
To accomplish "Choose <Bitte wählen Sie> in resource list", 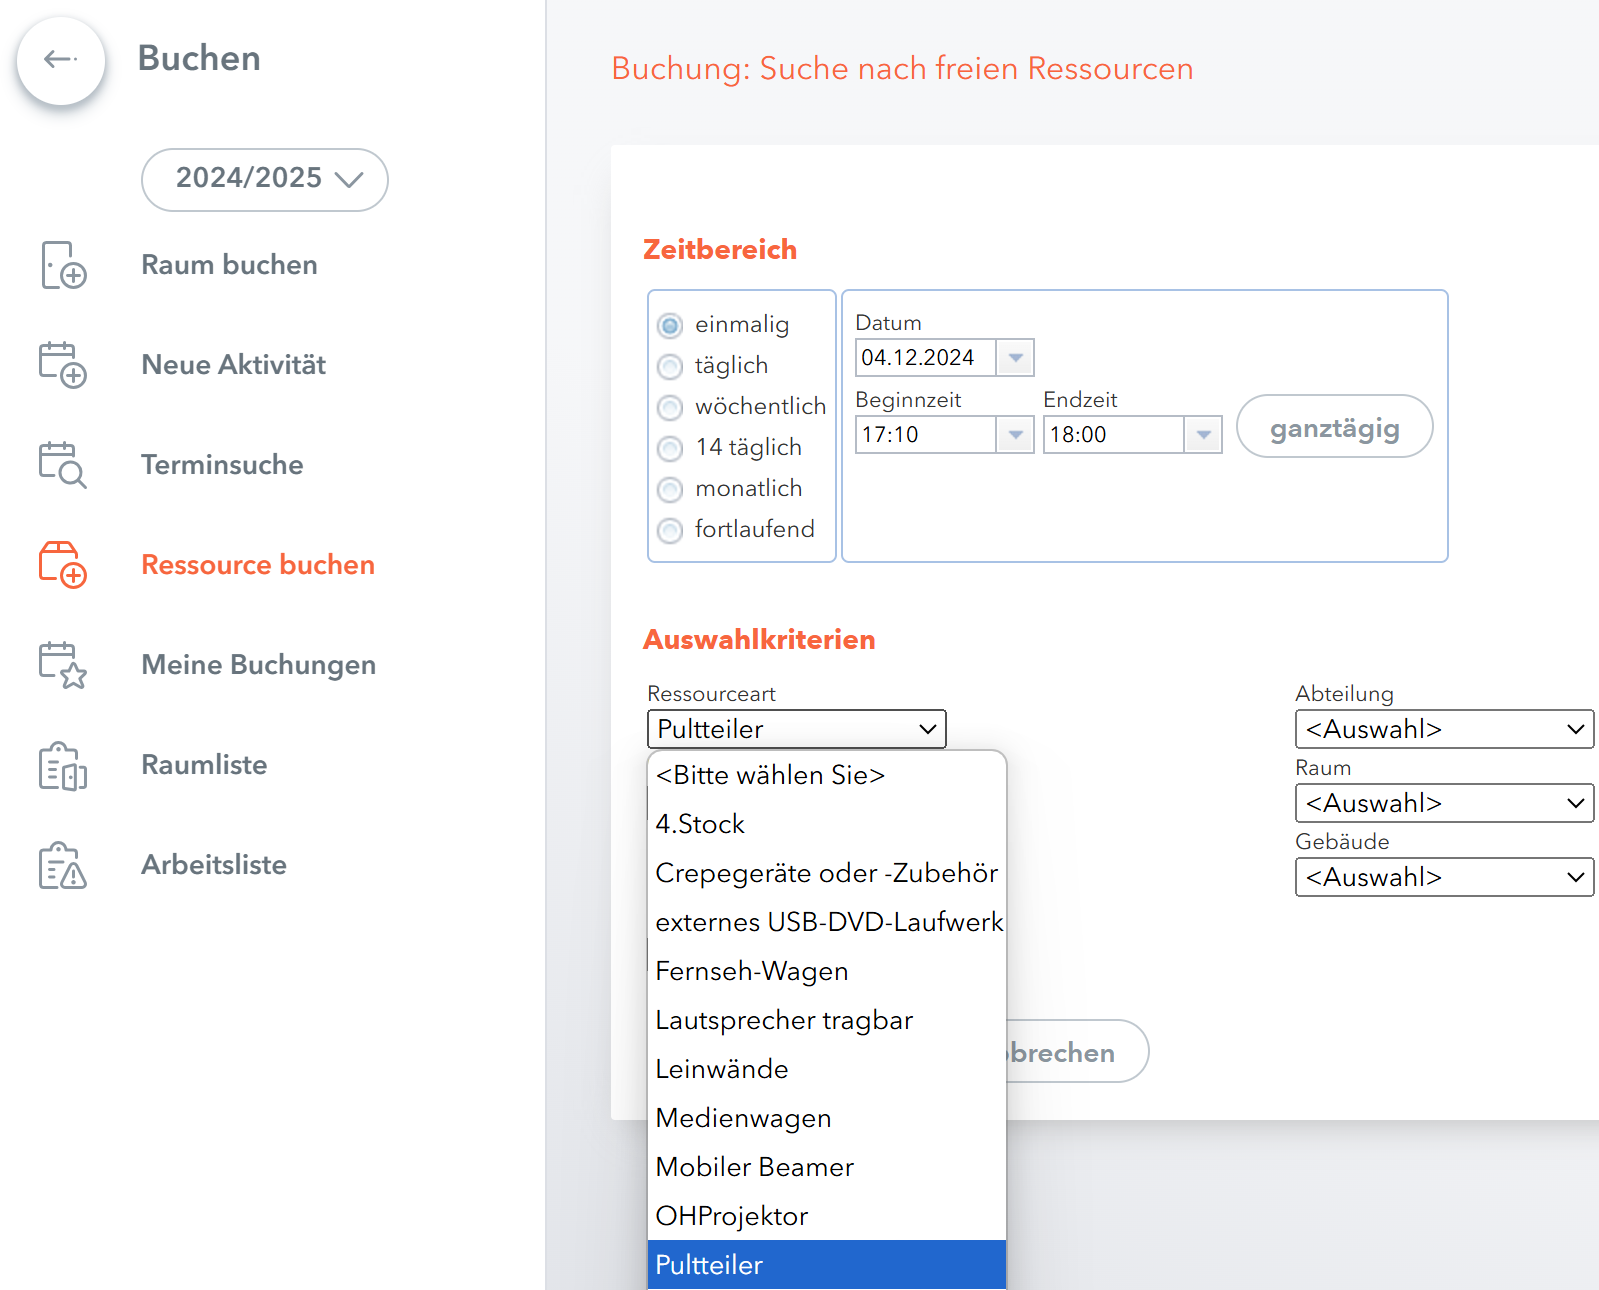I will point(827,775).
